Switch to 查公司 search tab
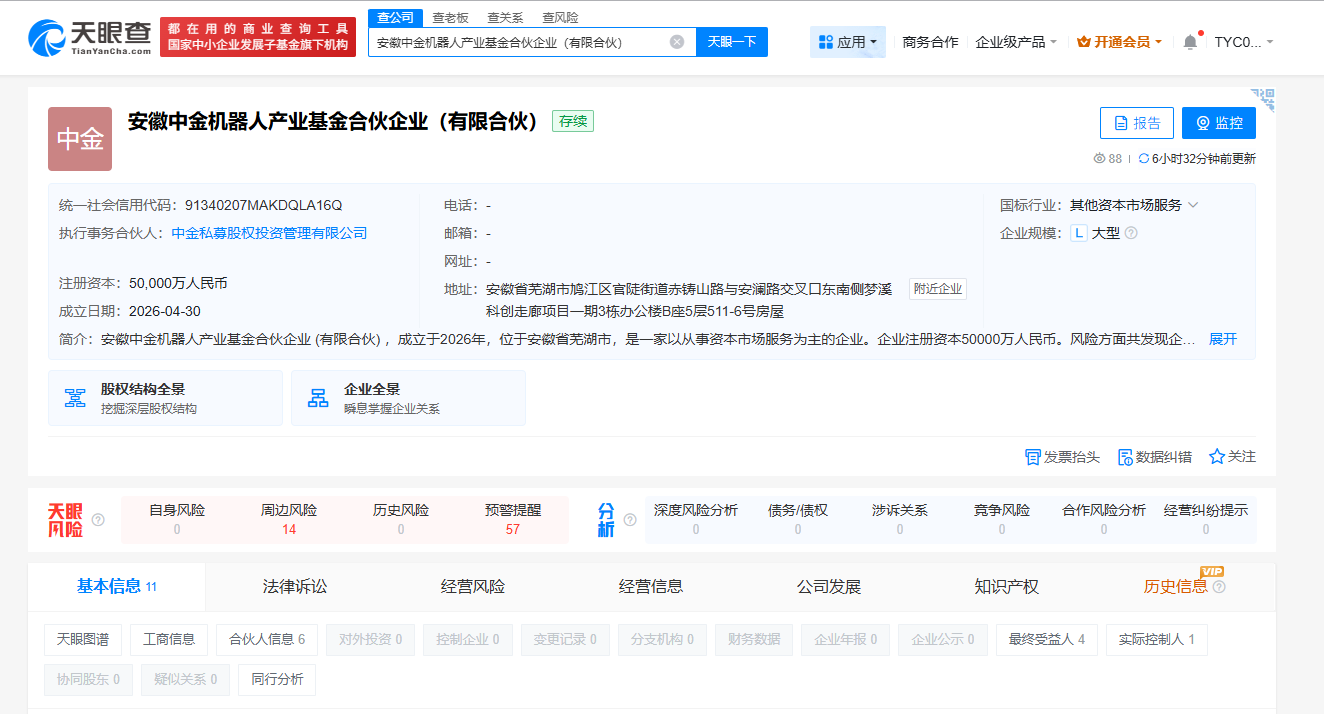Image resolution: width=1324 pixels, height=714 pixels. pos(395,17)
